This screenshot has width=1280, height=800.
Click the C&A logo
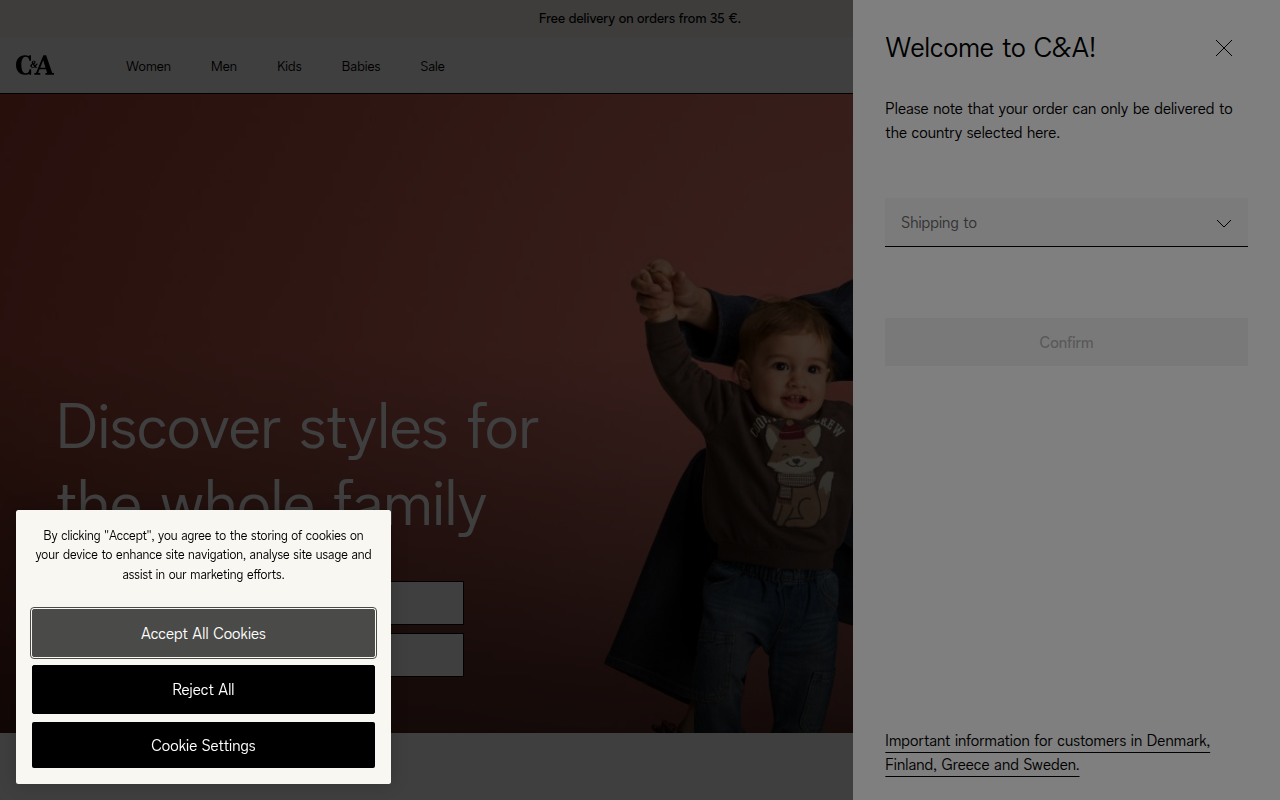click(x=35, y=66)
